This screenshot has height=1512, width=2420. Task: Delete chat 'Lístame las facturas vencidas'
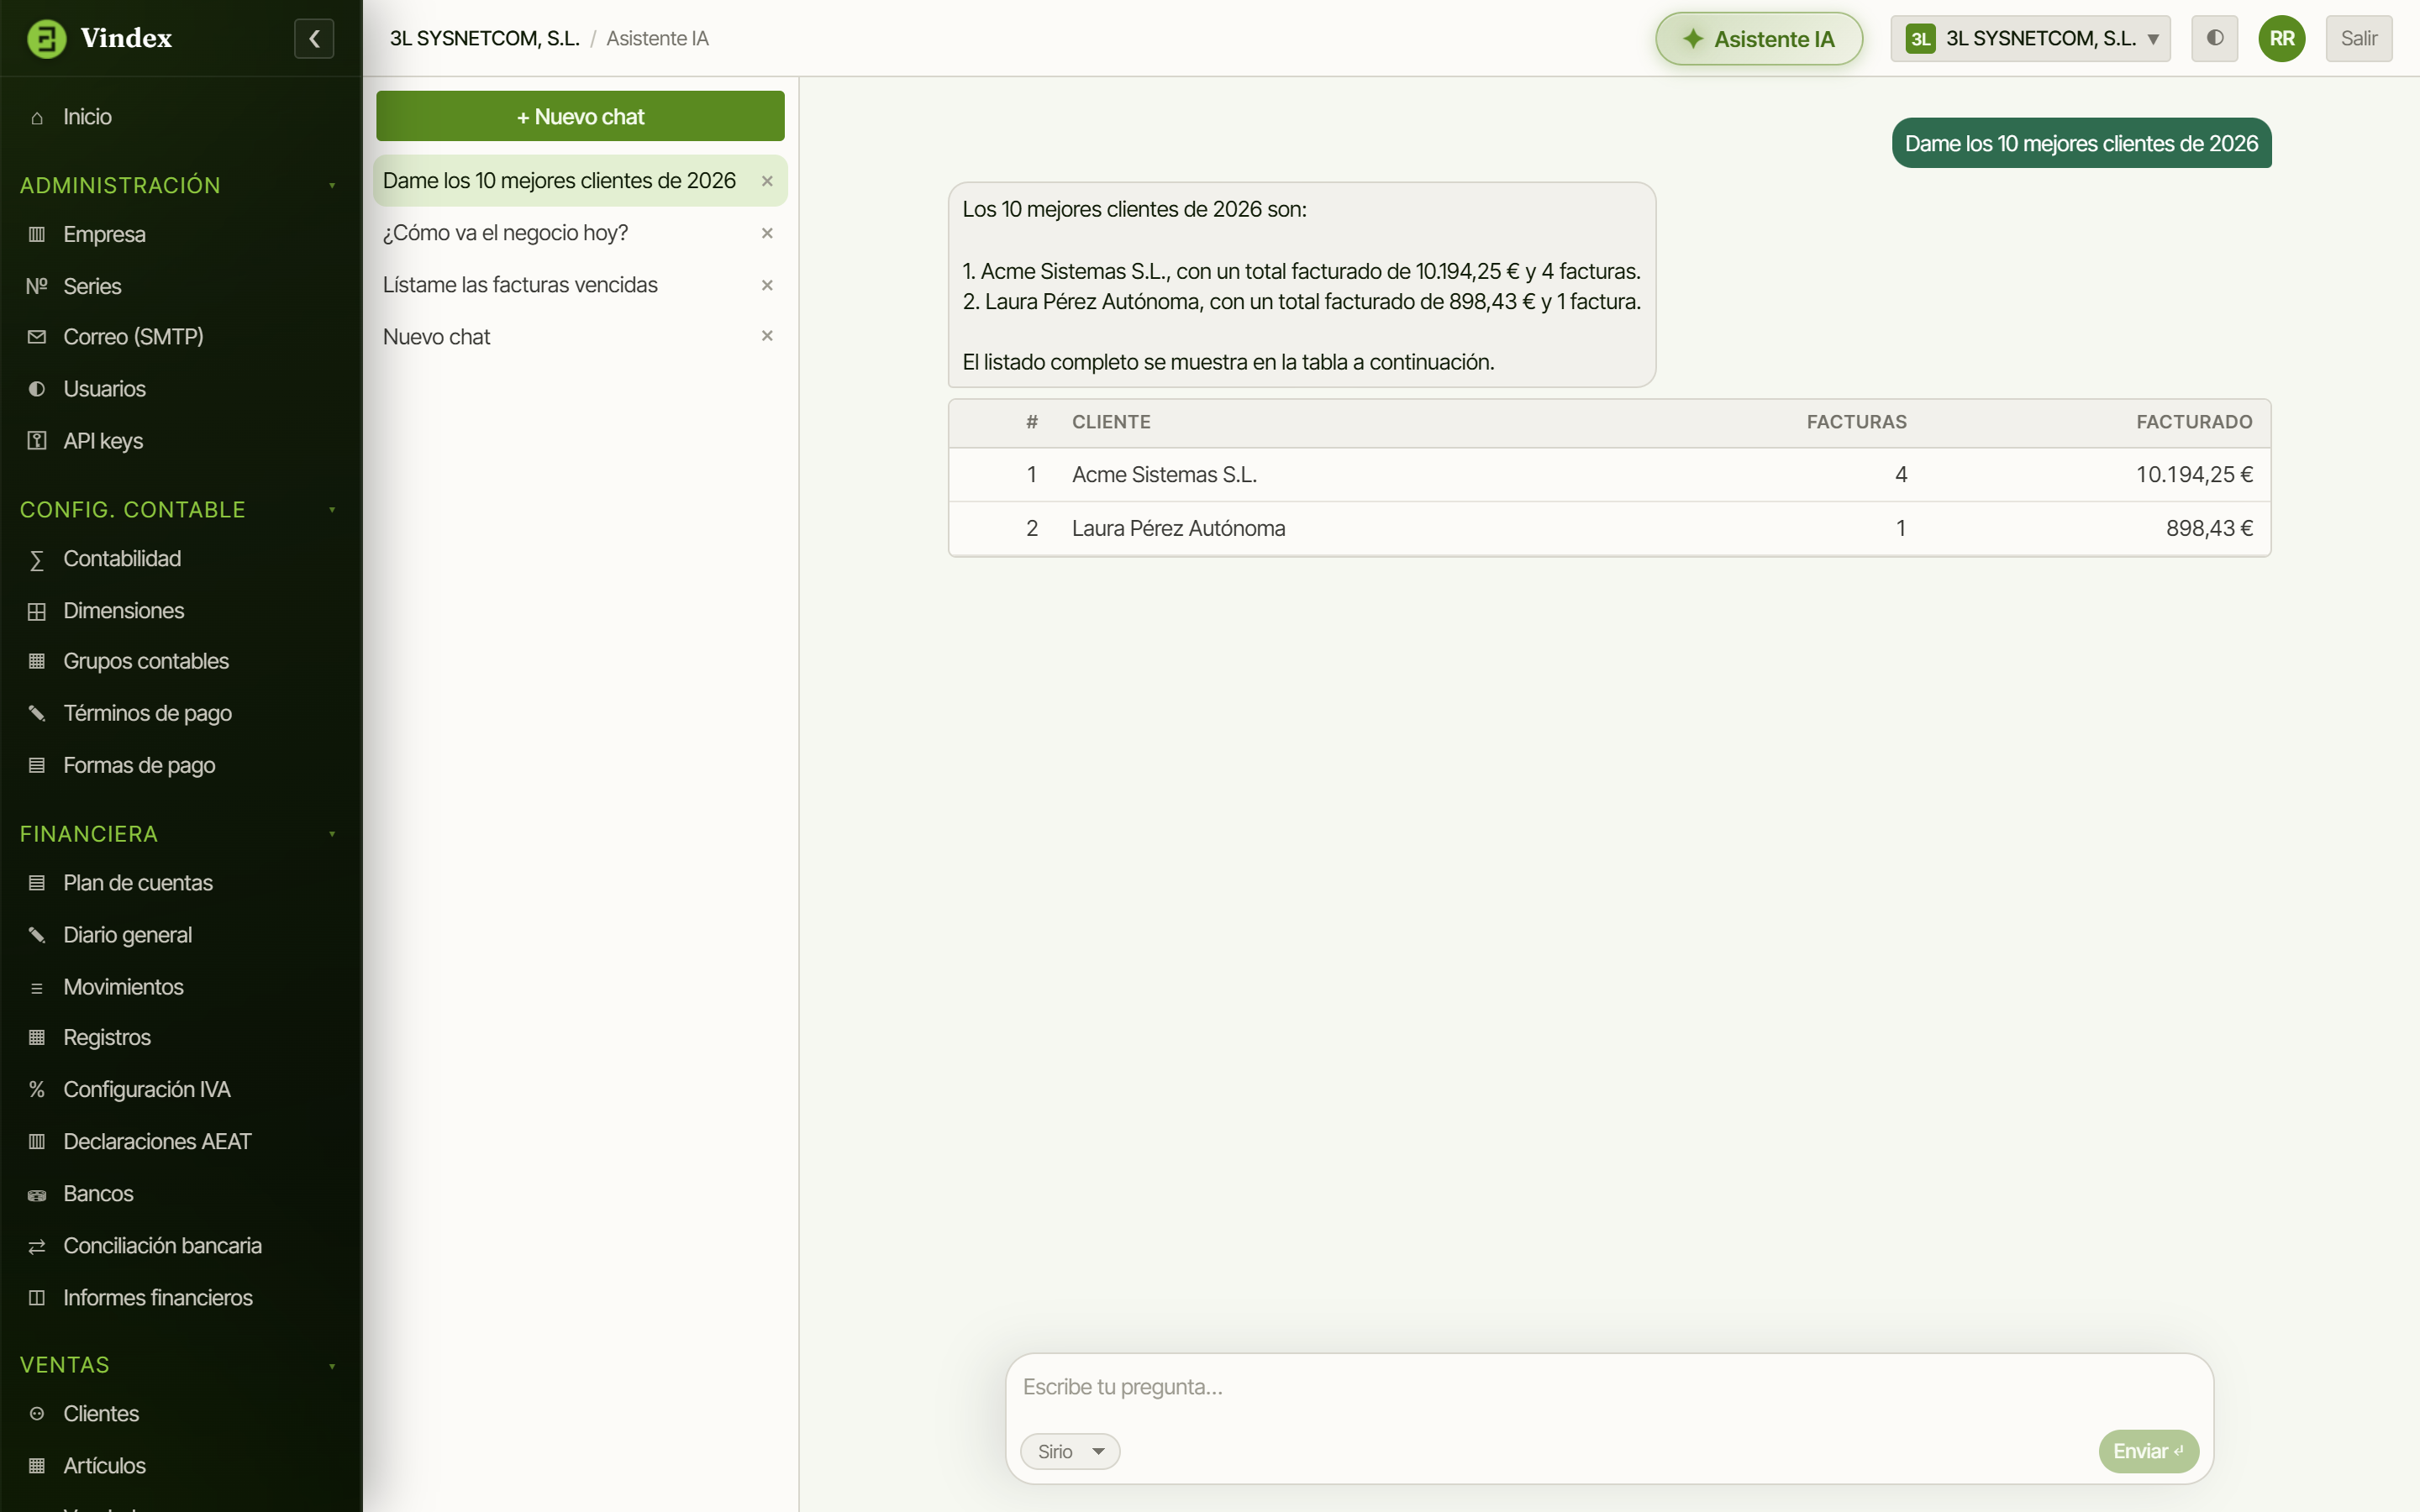coord(767,285)
